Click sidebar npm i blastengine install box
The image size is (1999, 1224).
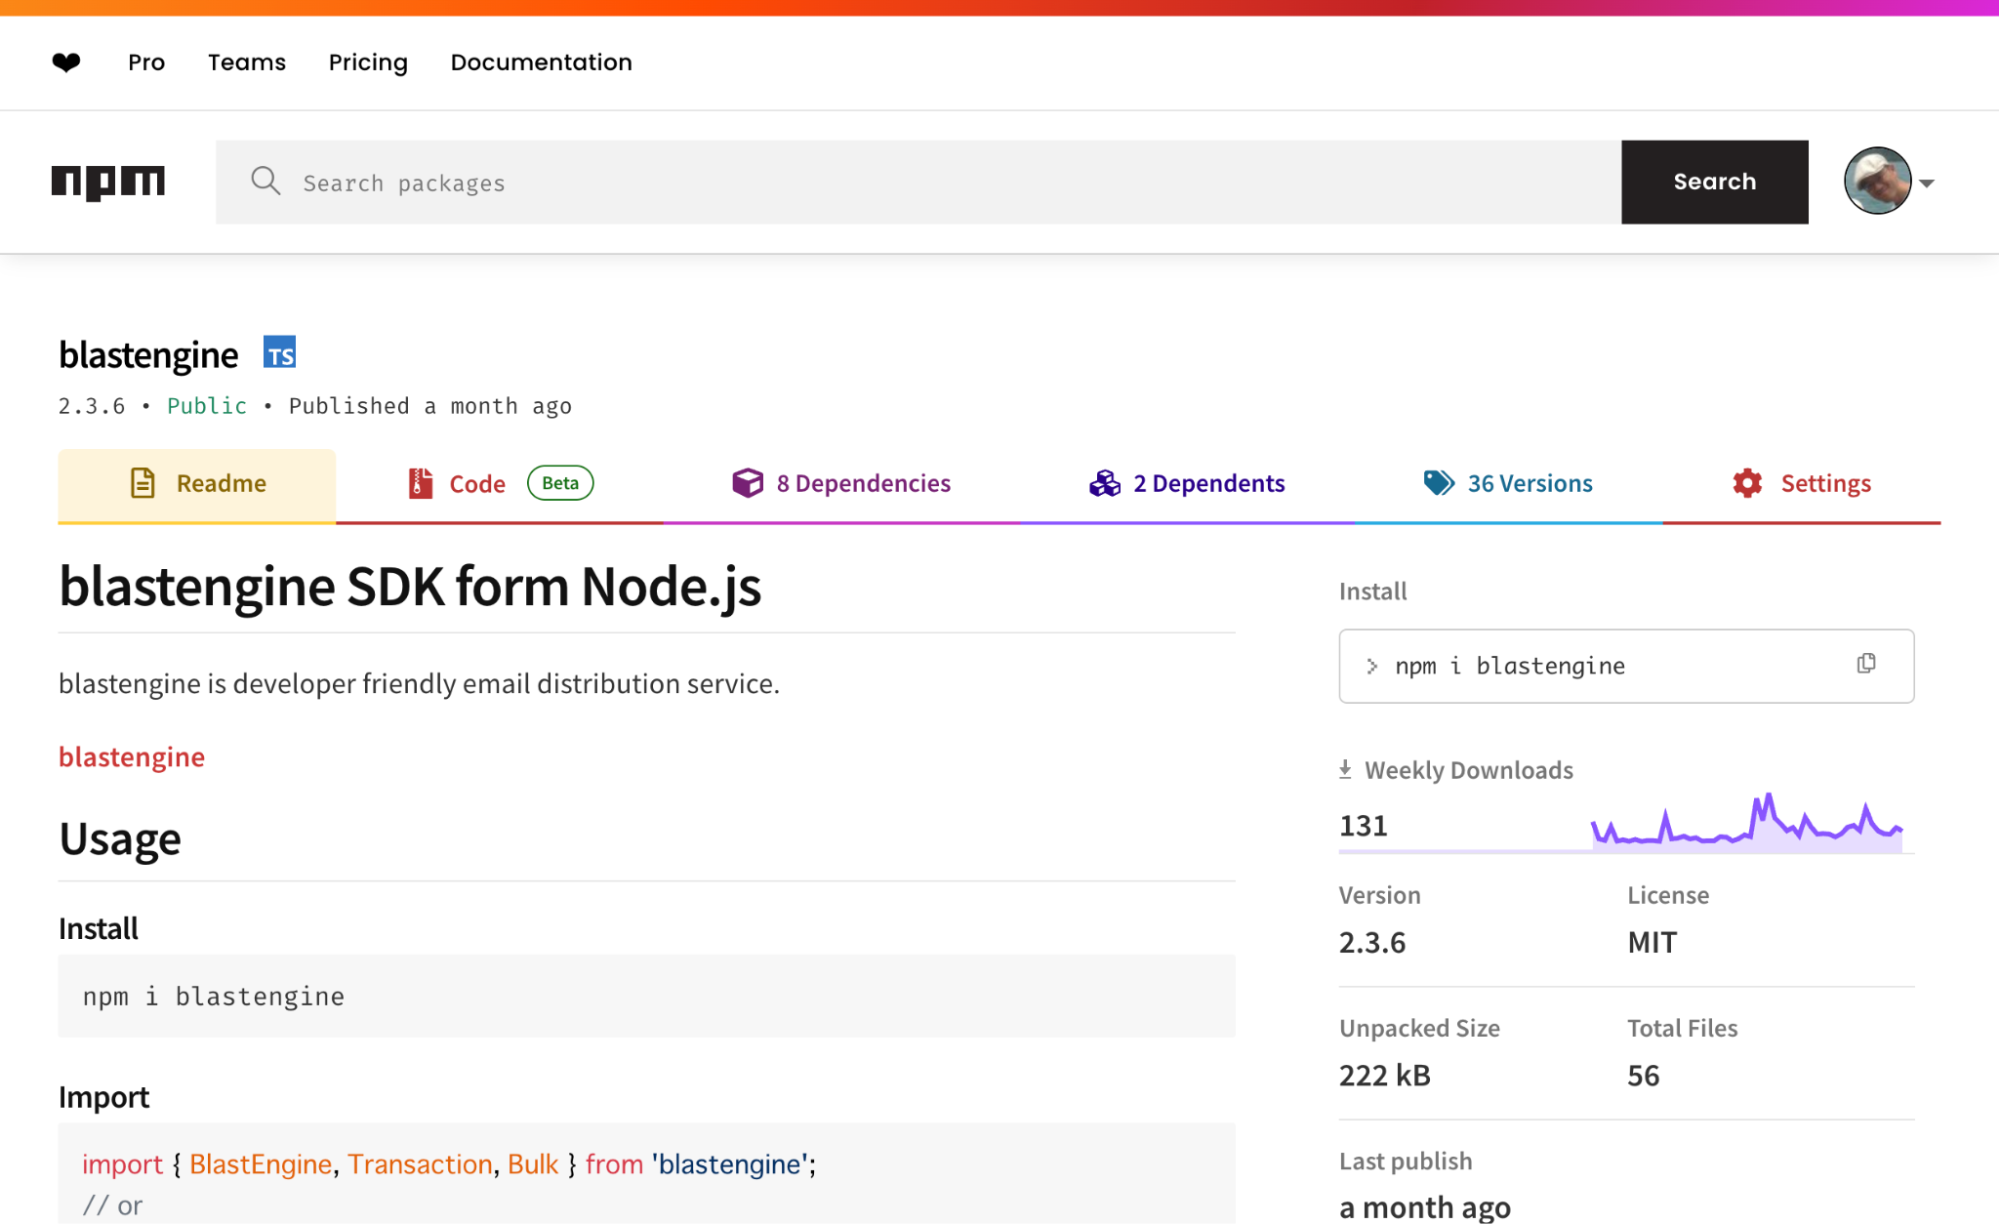(1626, 666)
